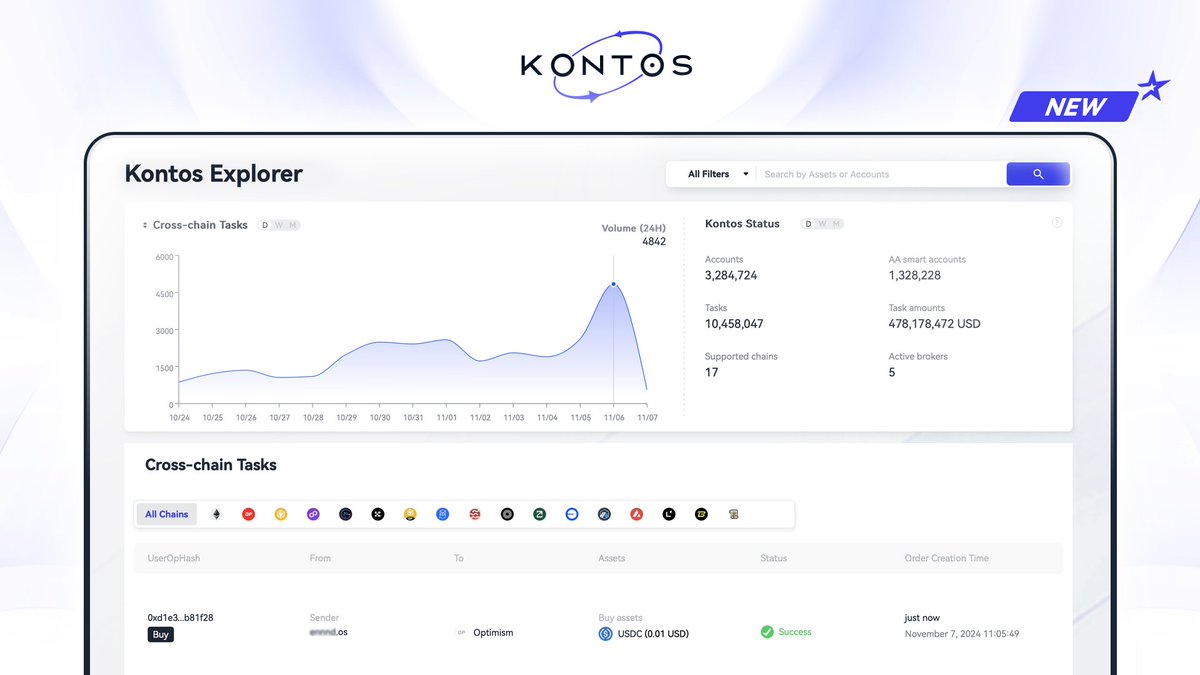Click the Buy tag under the hash

coord(160,634)
